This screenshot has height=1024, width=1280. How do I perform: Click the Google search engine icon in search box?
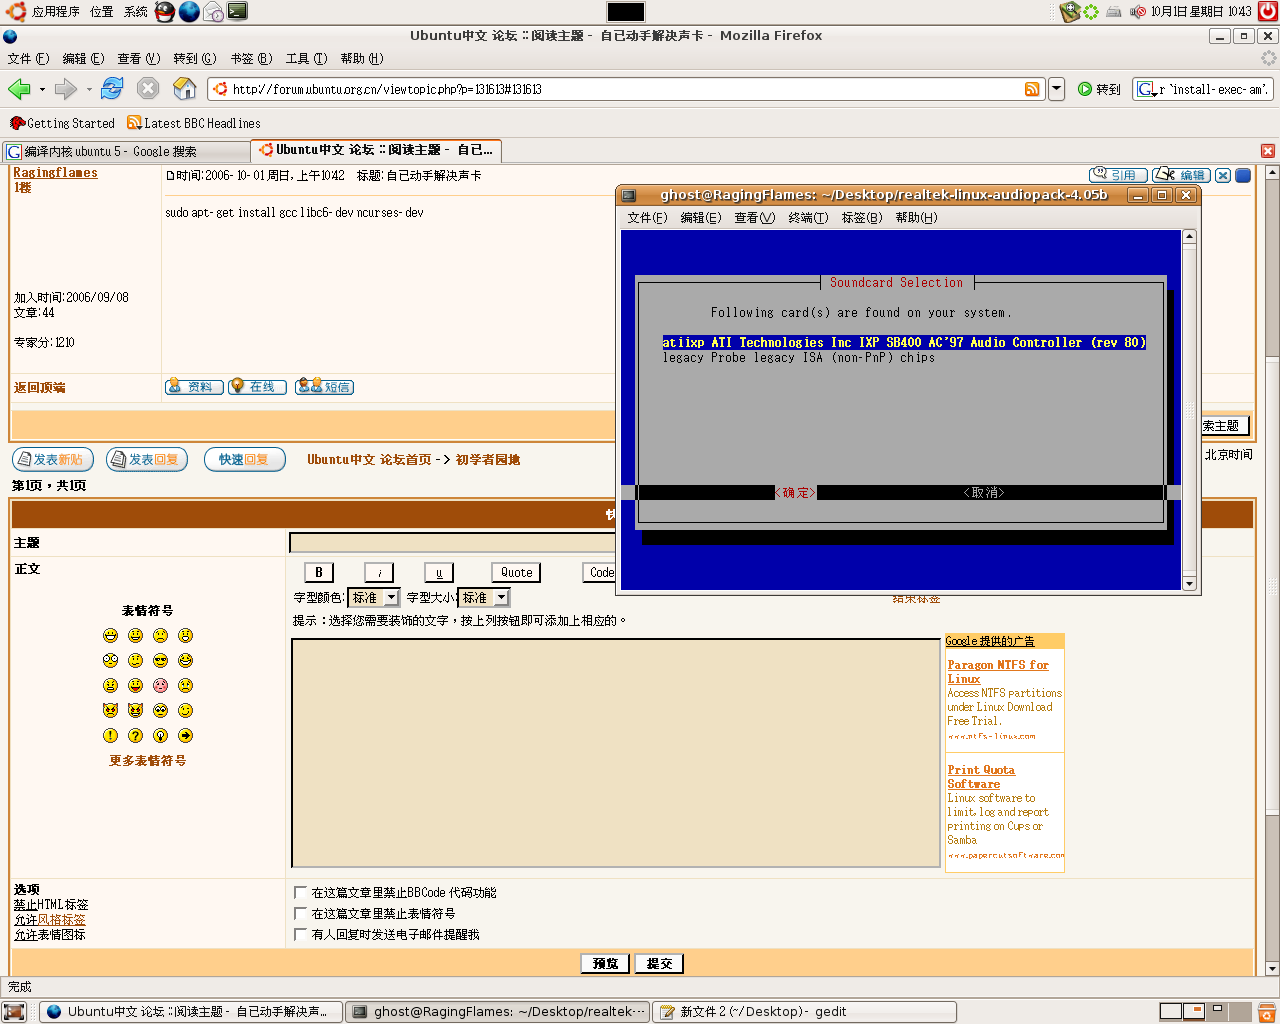[1146, 89]
